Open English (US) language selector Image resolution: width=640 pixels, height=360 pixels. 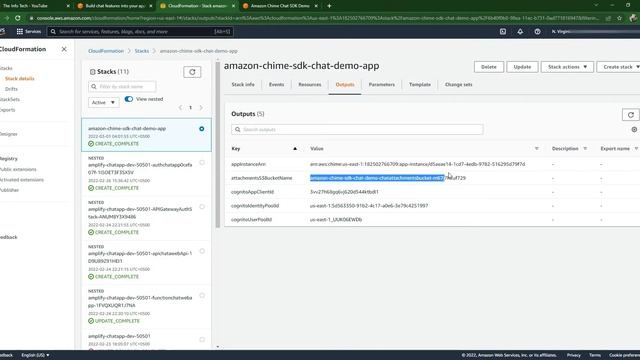pyautogui.click(x=35, y=355)
